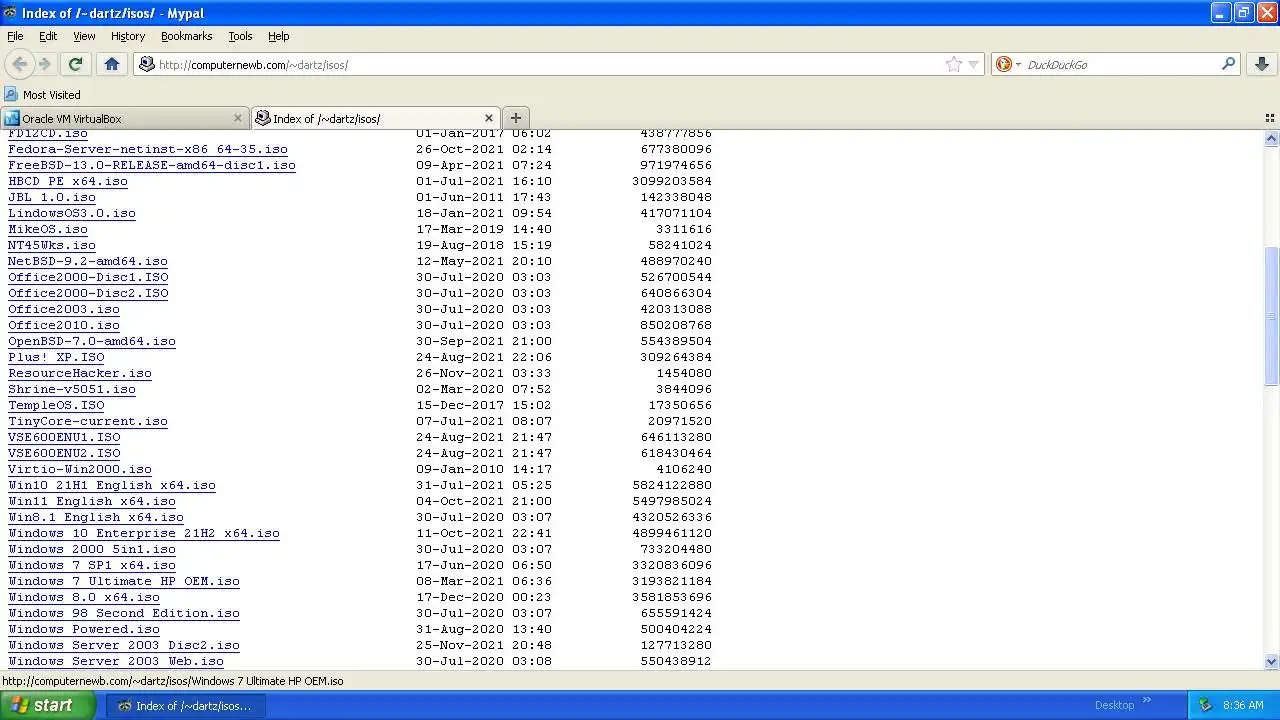The width and height of the screenshot is (1280, 720).
Task: Open the ResourceHacker.iso link
Action: point(80,373)
